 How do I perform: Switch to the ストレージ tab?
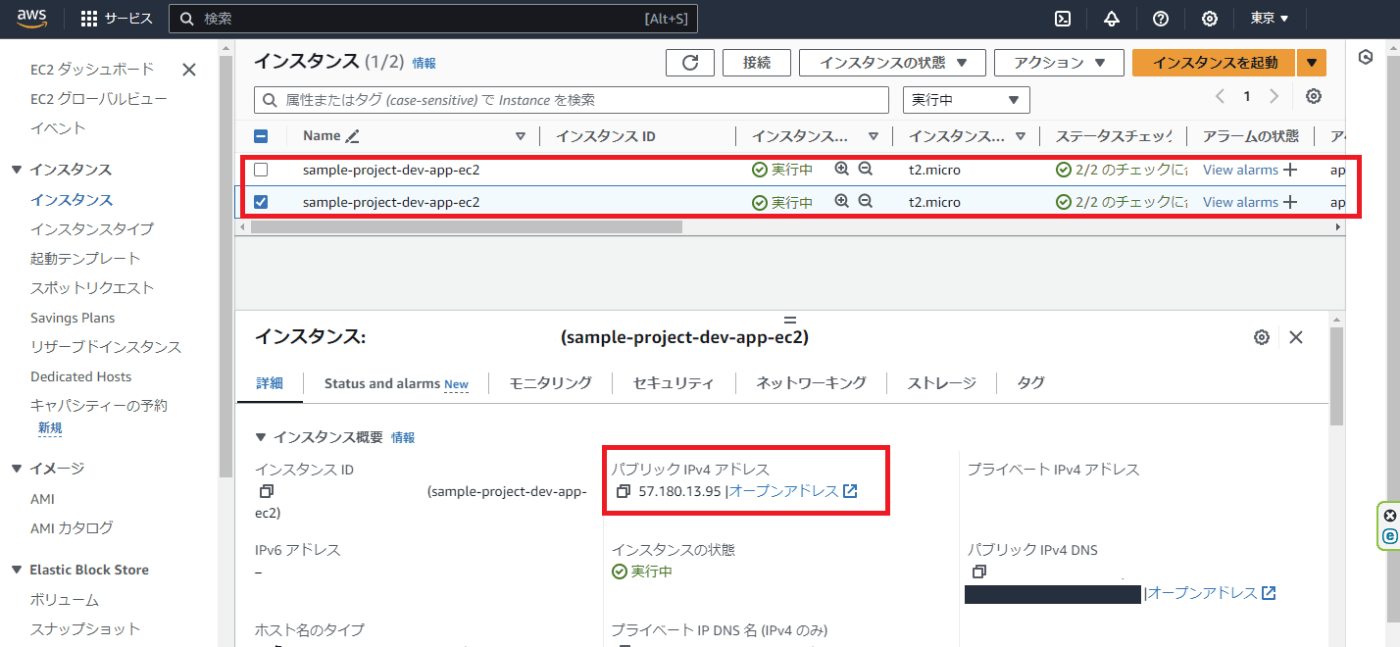click(942, 383)
